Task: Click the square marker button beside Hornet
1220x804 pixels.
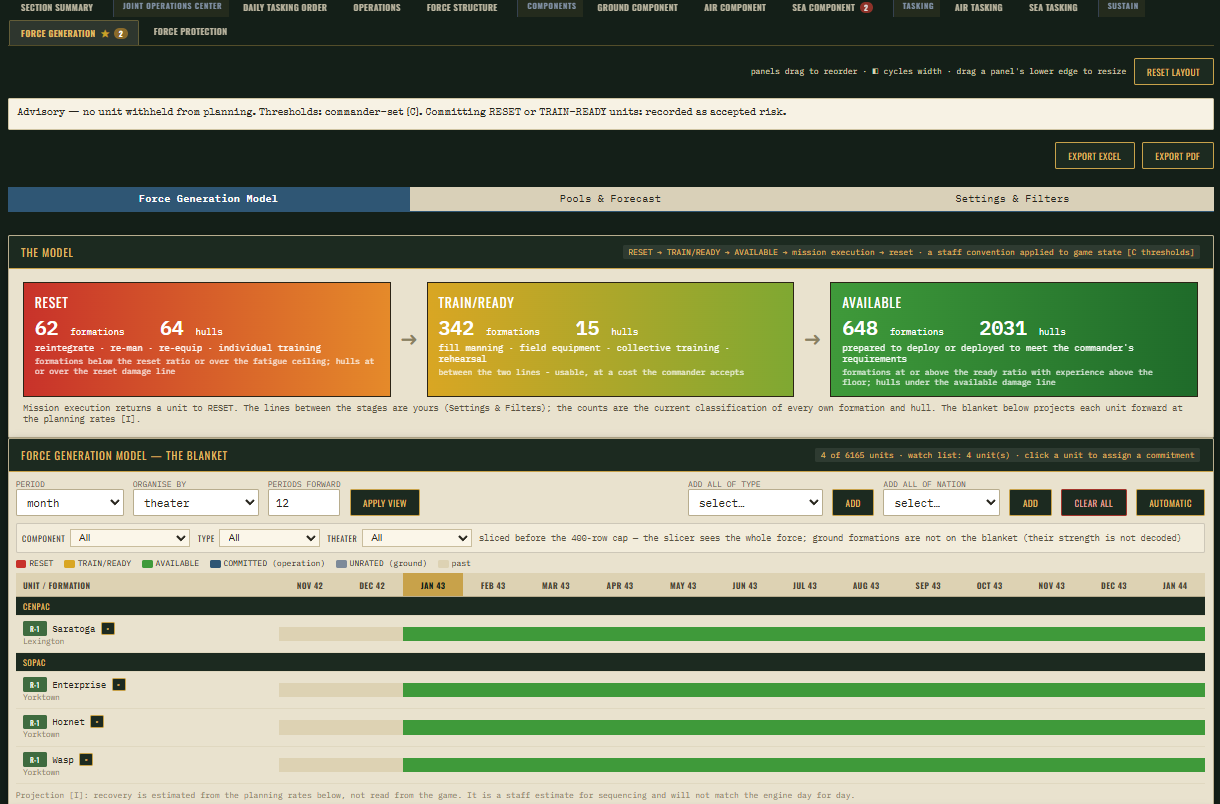Action: pyautogui.click(x=97, y=721)
